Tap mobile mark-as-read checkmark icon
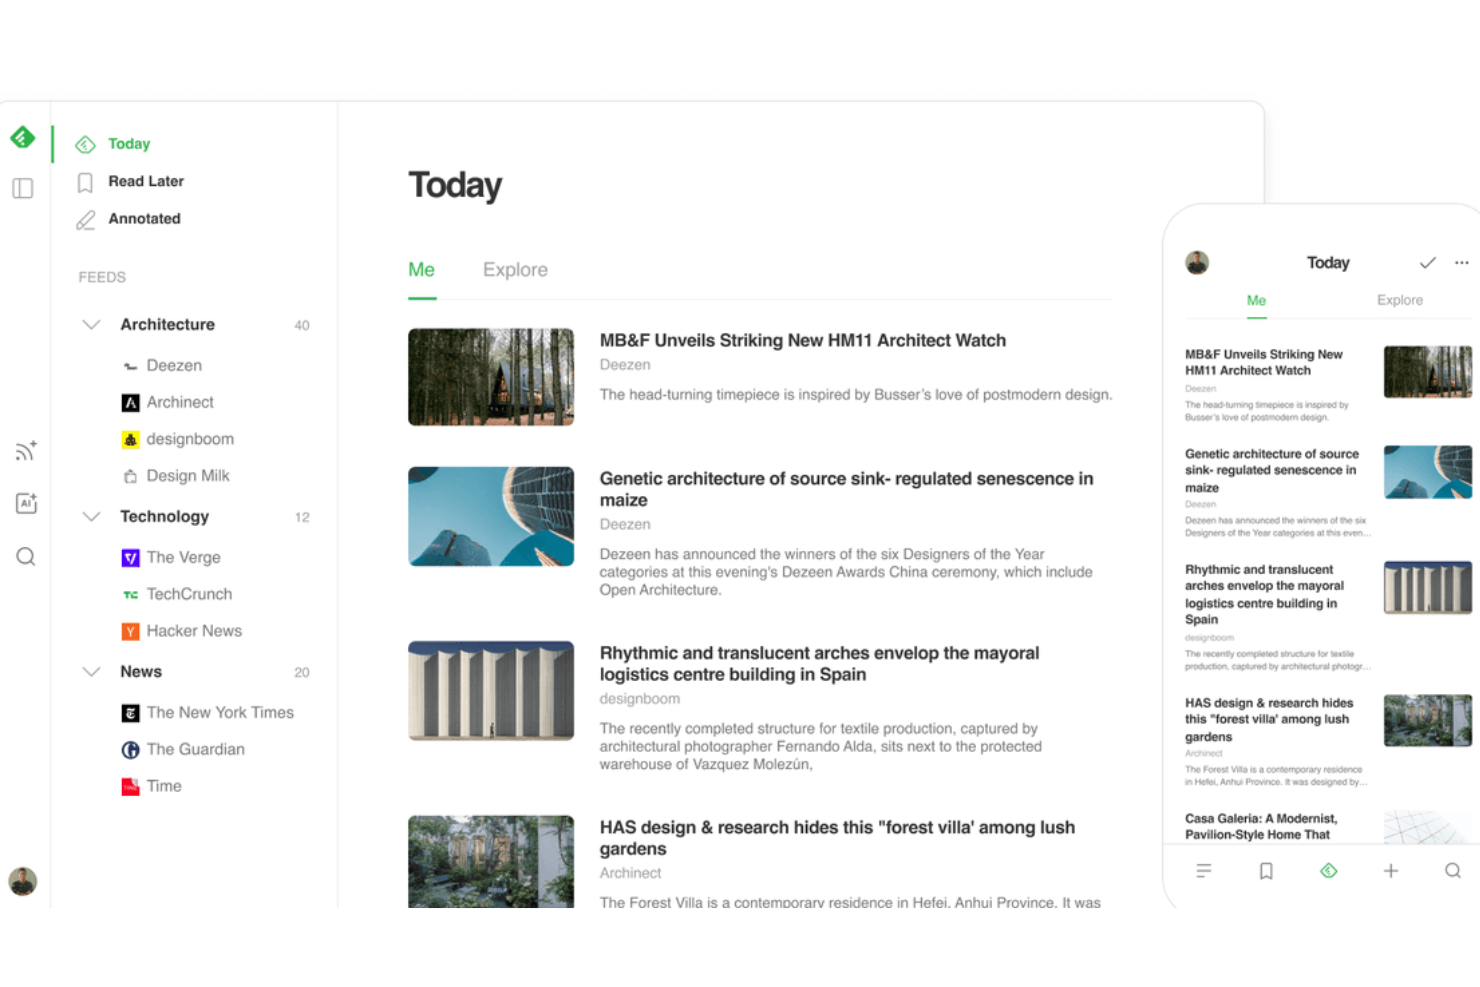The image size is (1480, 987). point(1427,263)
